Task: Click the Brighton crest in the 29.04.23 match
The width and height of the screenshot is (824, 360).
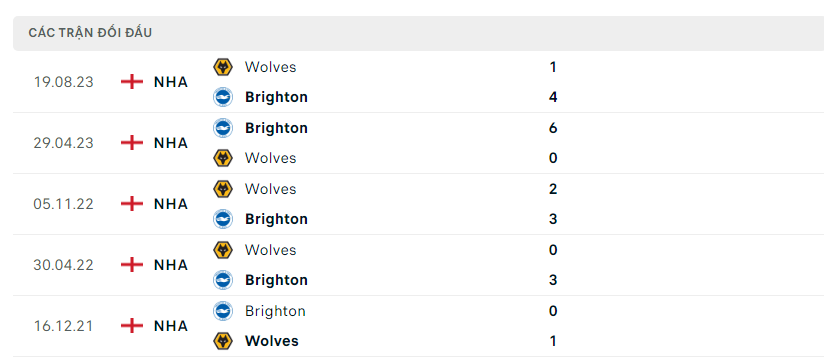Action: tap(223, 128)
